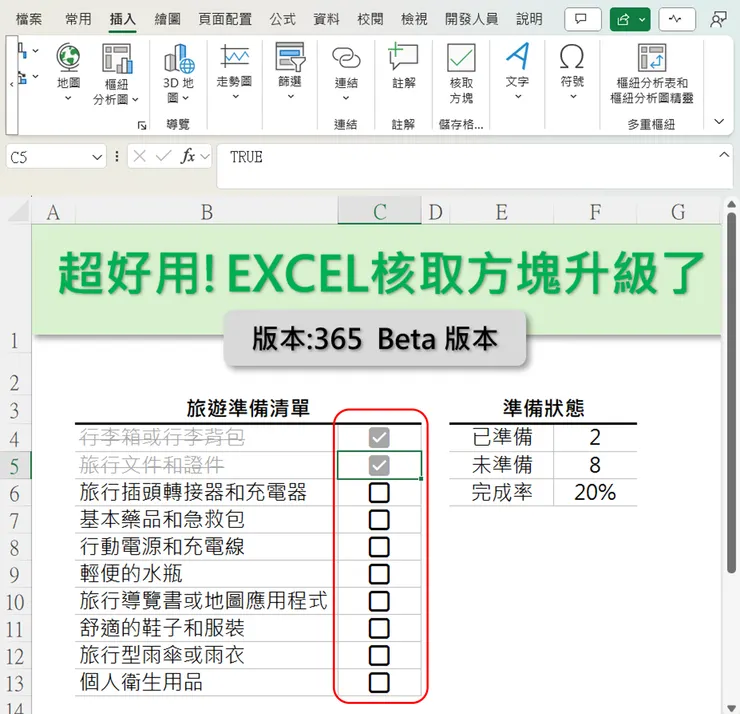The image size is (740, 714).
Task: Click the formula bar showing TRUE
Action: (474, 166)
